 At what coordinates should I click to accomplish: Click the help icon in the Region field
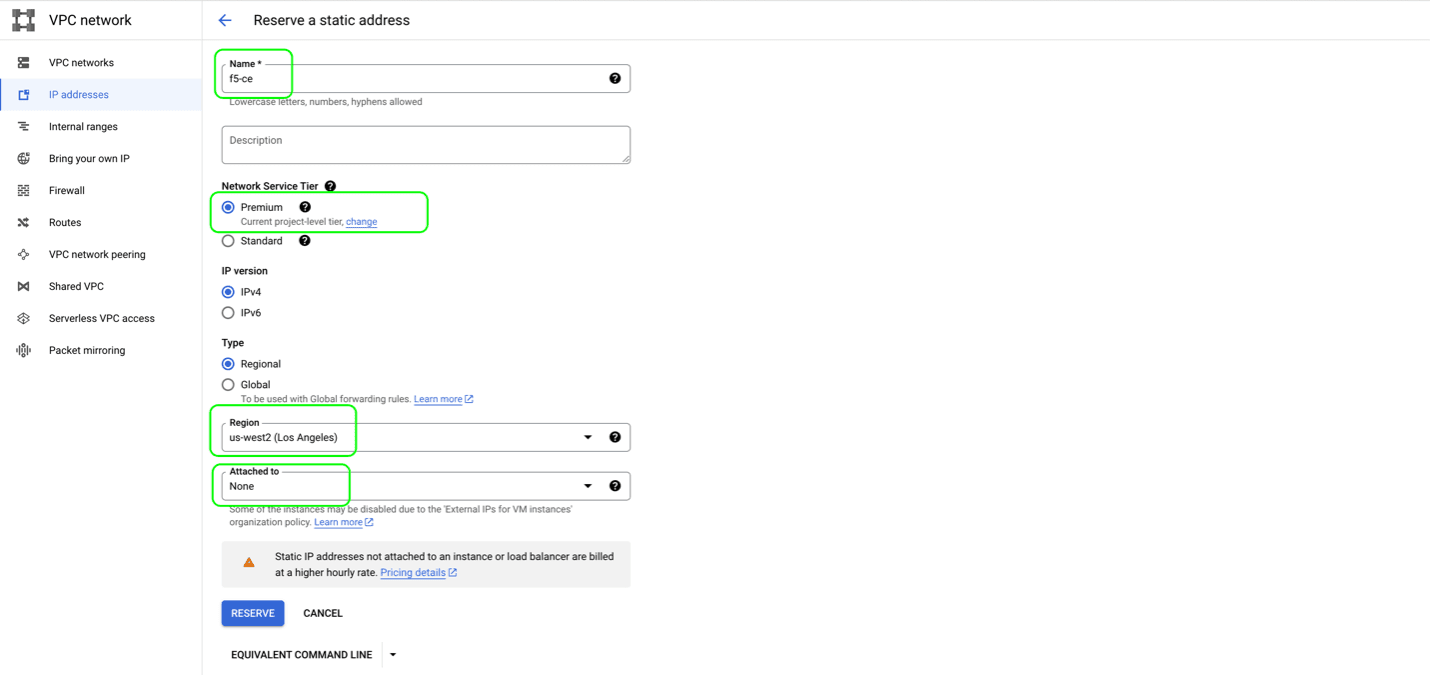tap(615, 437)
